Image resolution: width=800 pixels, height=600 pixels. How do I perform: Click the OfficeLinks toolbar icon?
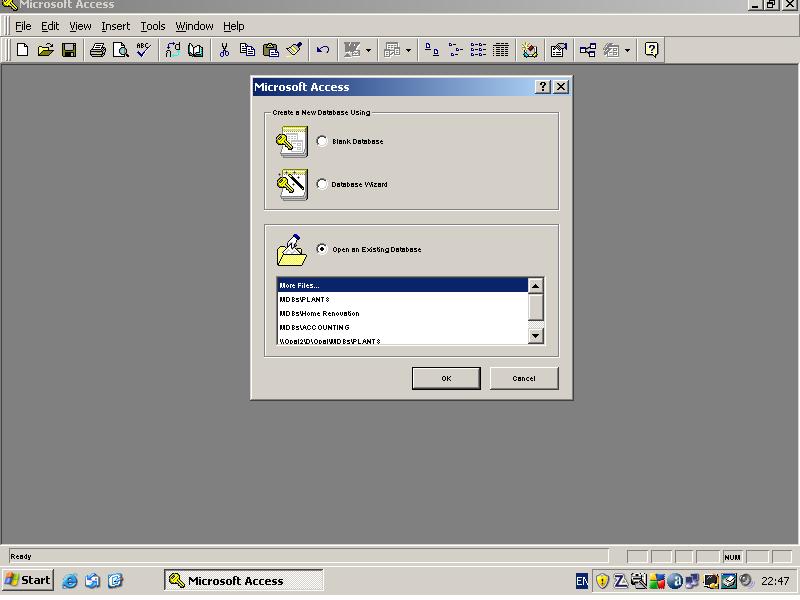[x=352, y=50]
